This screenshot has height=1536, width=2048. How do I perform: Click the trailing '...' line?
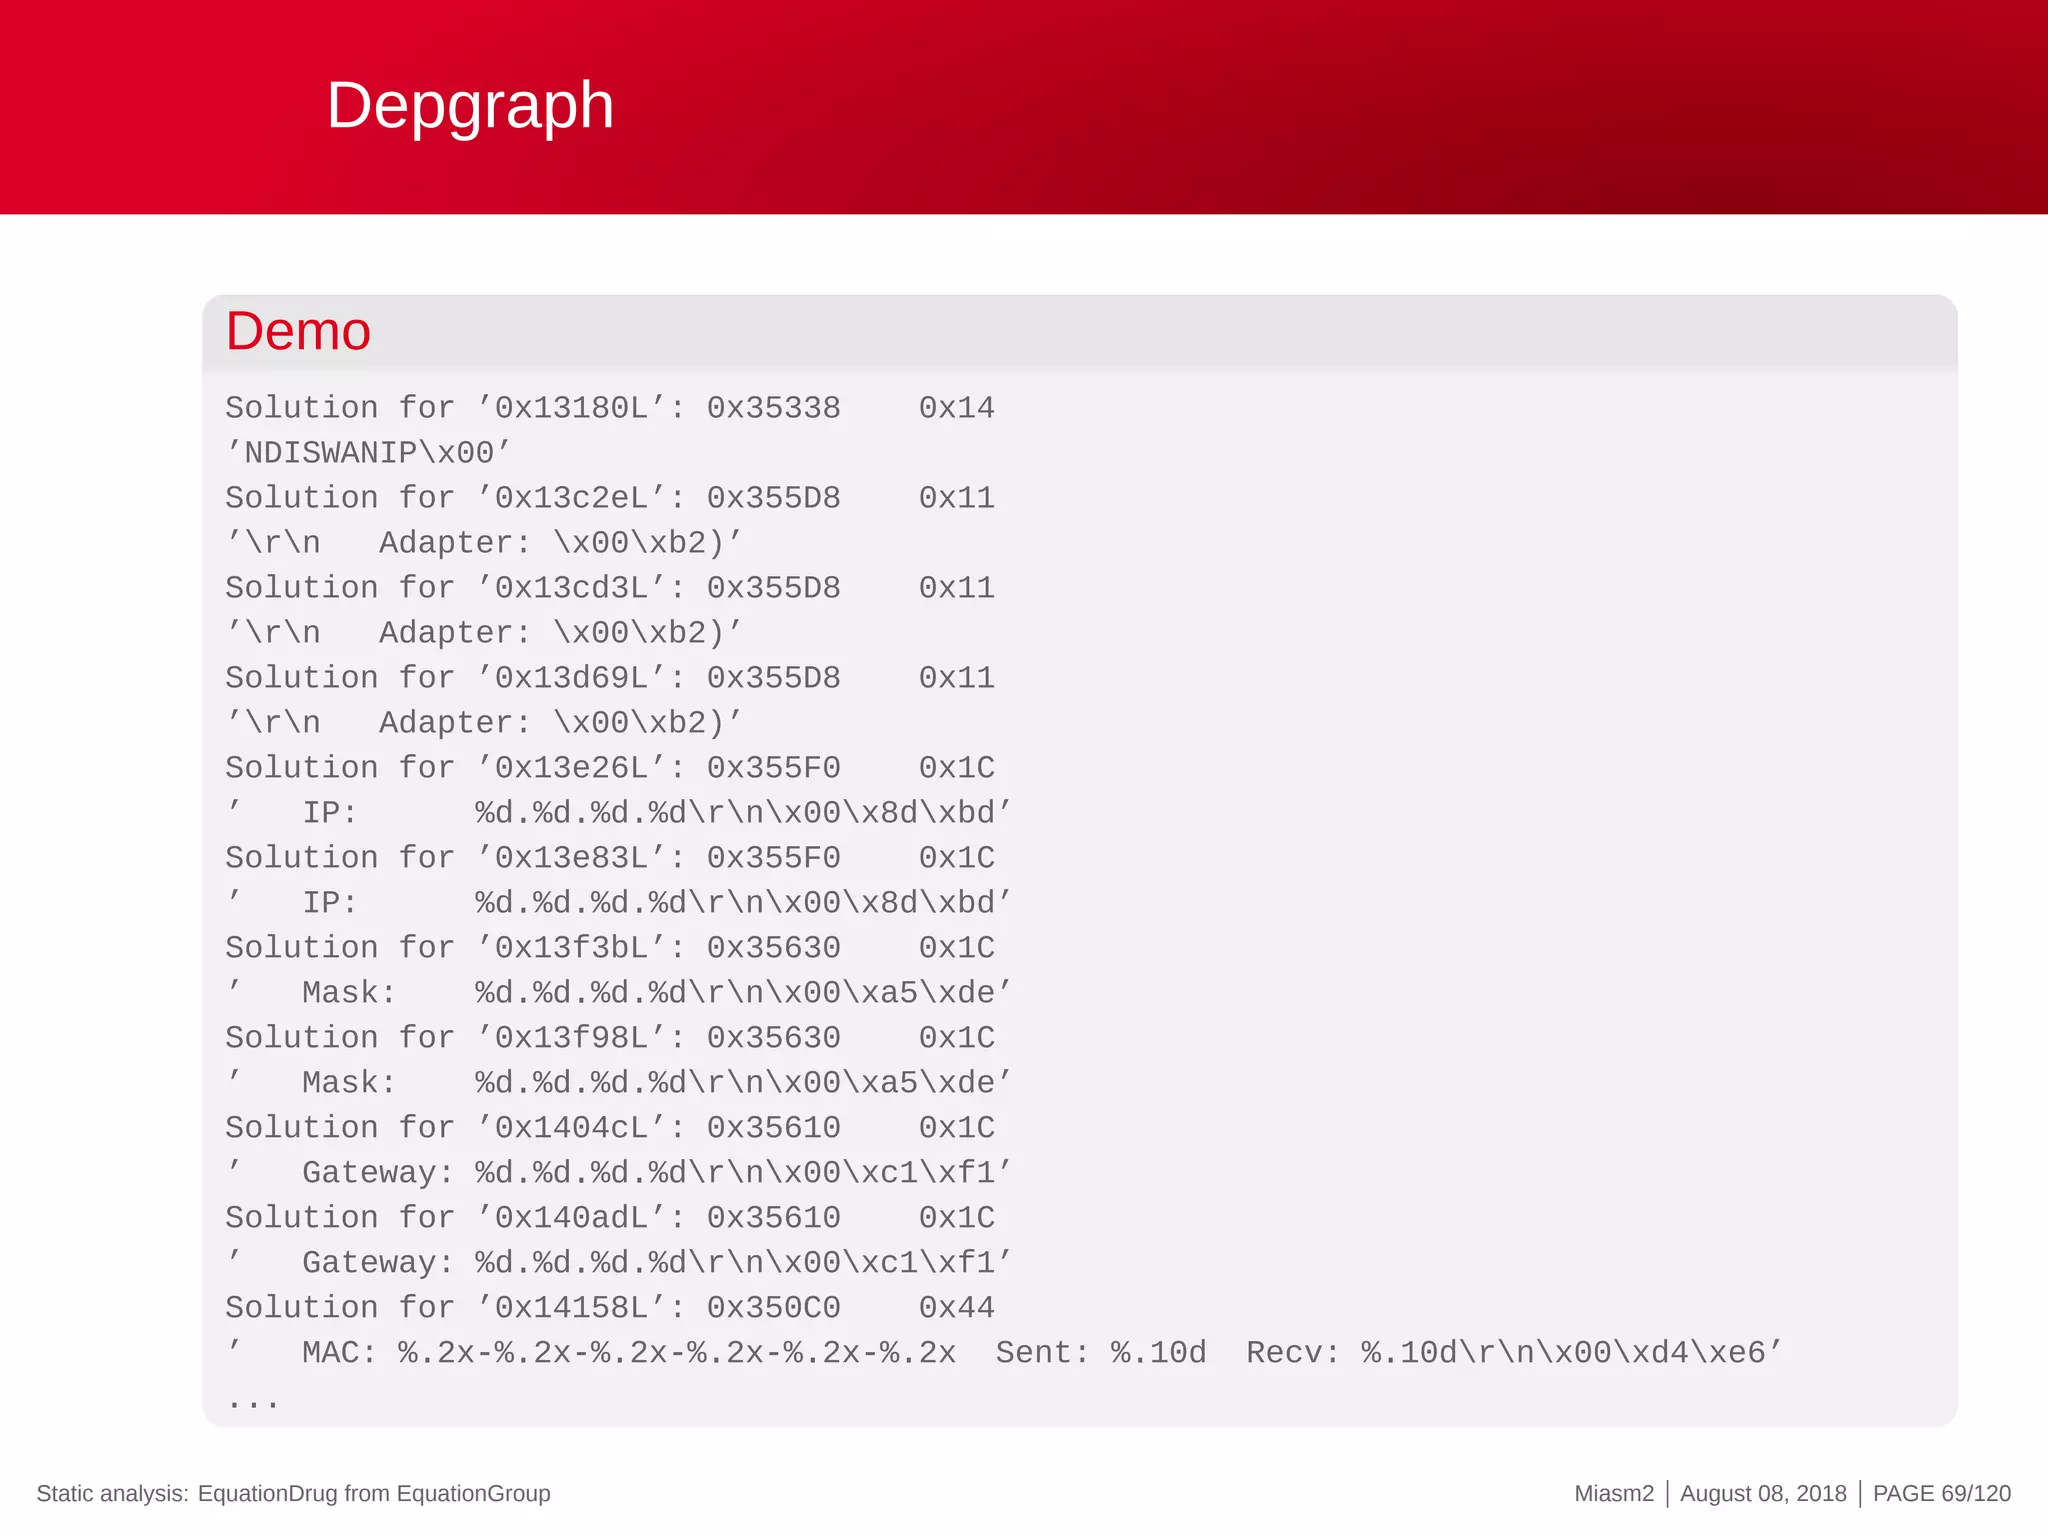point(253,1405)
